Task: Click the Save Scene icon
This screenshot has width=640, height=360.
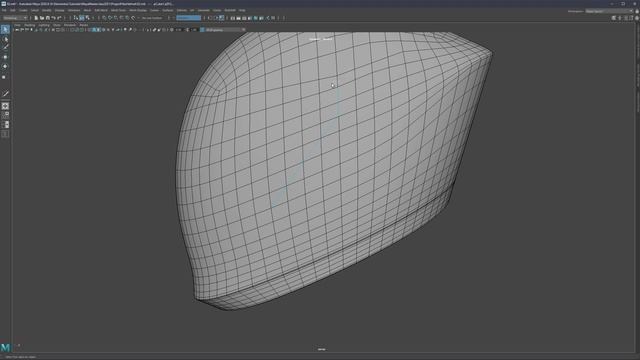Action: 47,18
